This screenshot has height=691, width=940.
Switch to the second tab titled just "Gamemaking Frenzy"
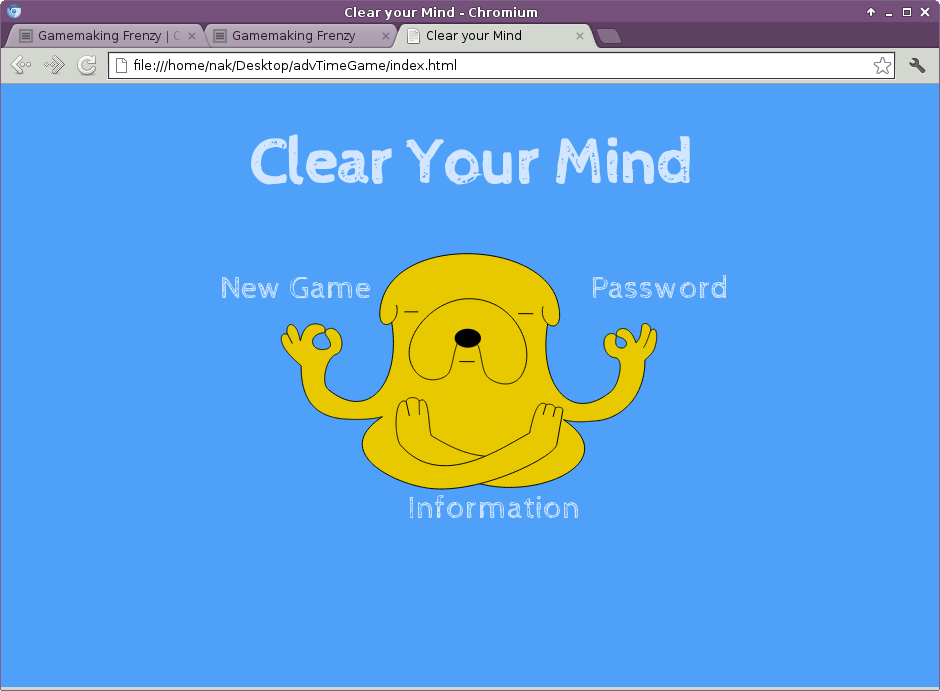click(x=293, y=36)
